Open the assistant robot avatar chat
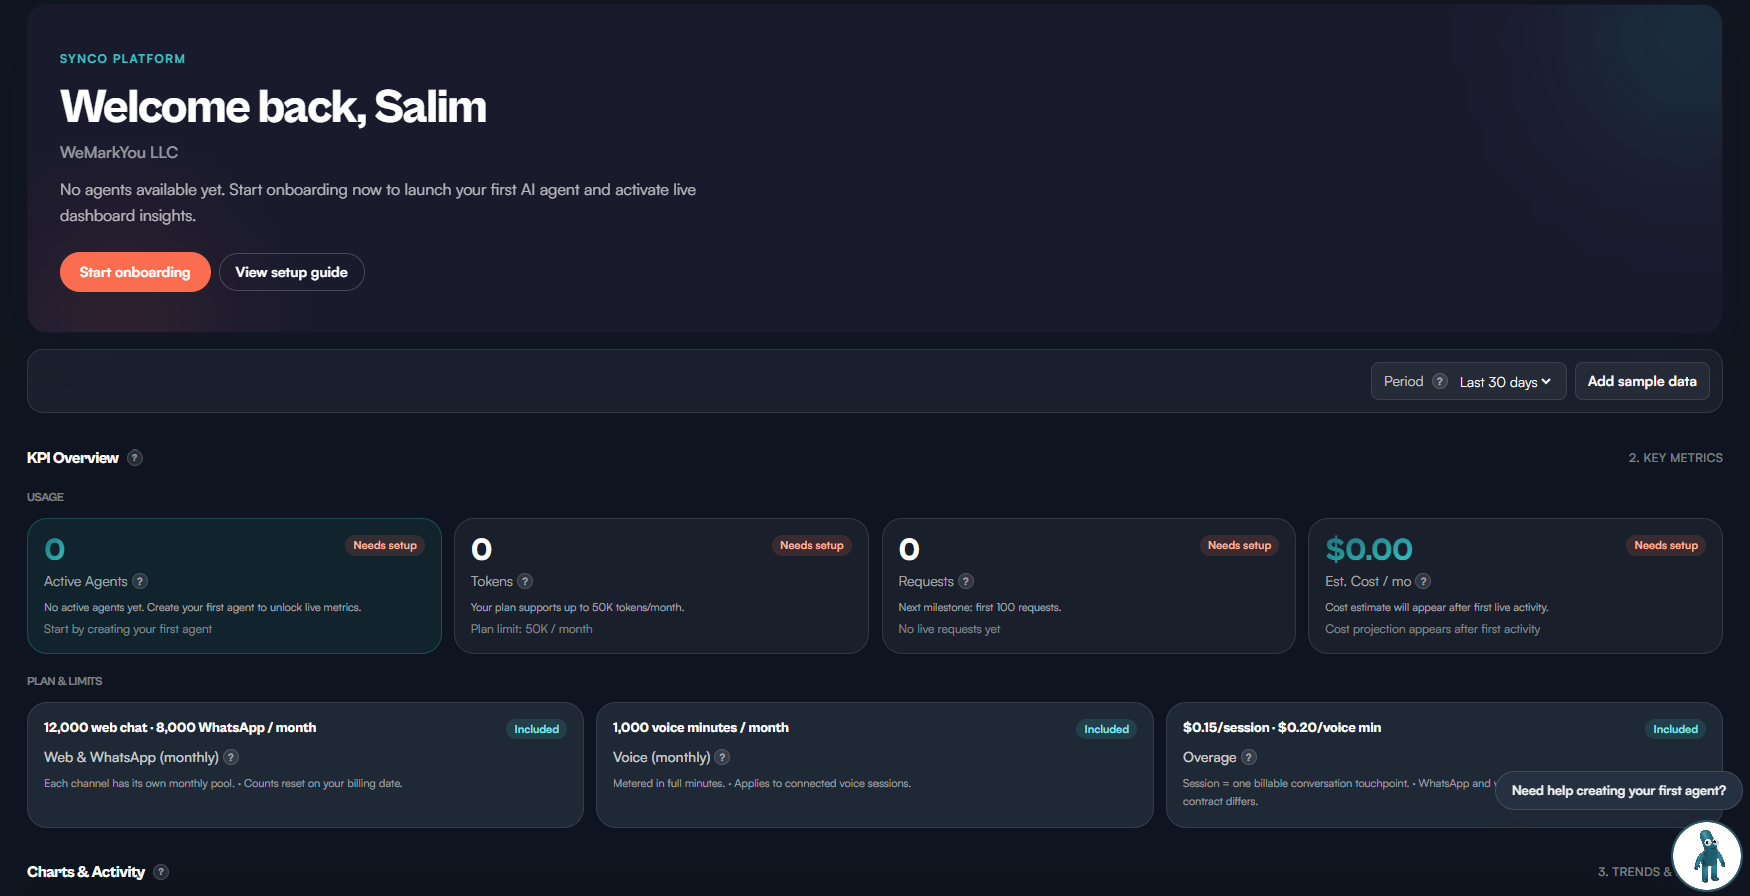This screenshot has width=1750, height=896. [x=1708, y=856]
